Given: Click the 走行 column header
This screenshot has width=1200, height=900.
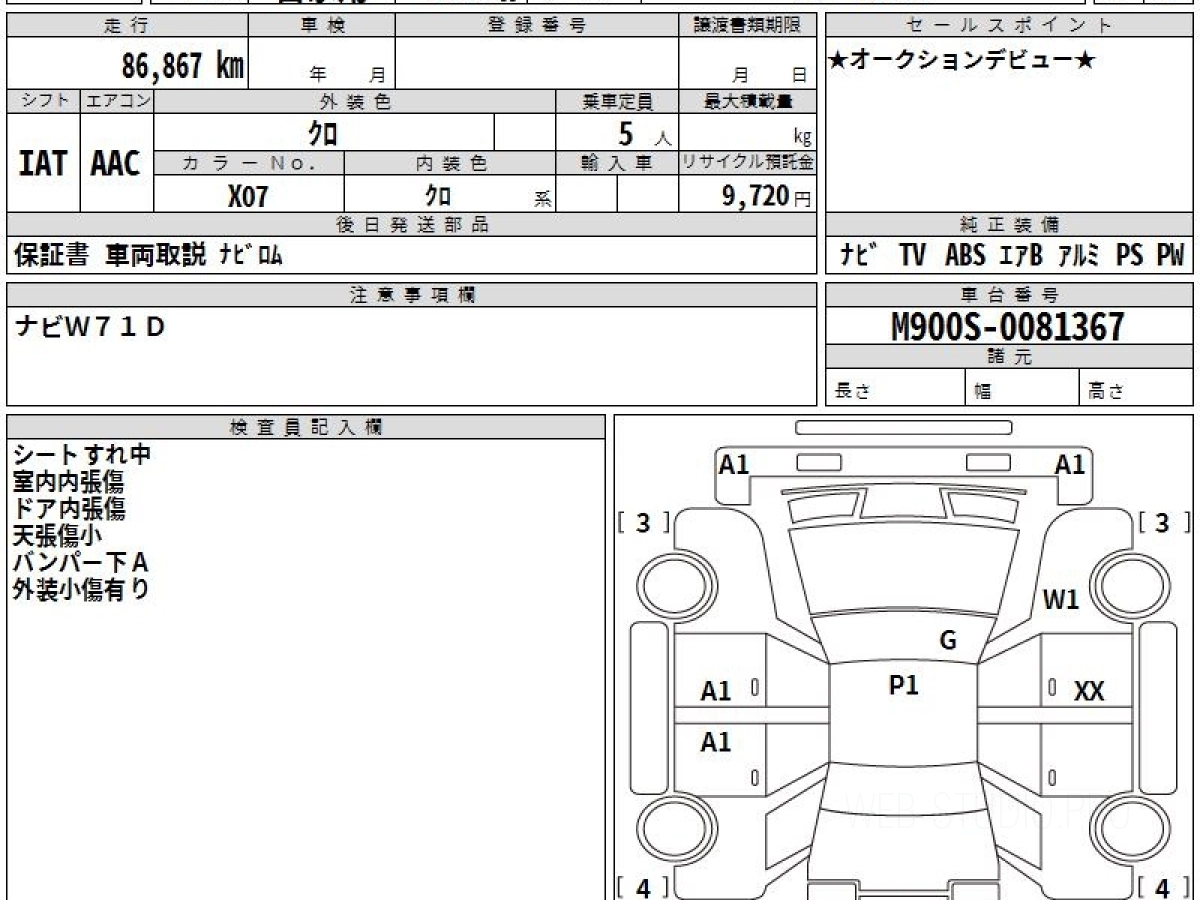Looking at the screenshot, I should tap(127, 26).
